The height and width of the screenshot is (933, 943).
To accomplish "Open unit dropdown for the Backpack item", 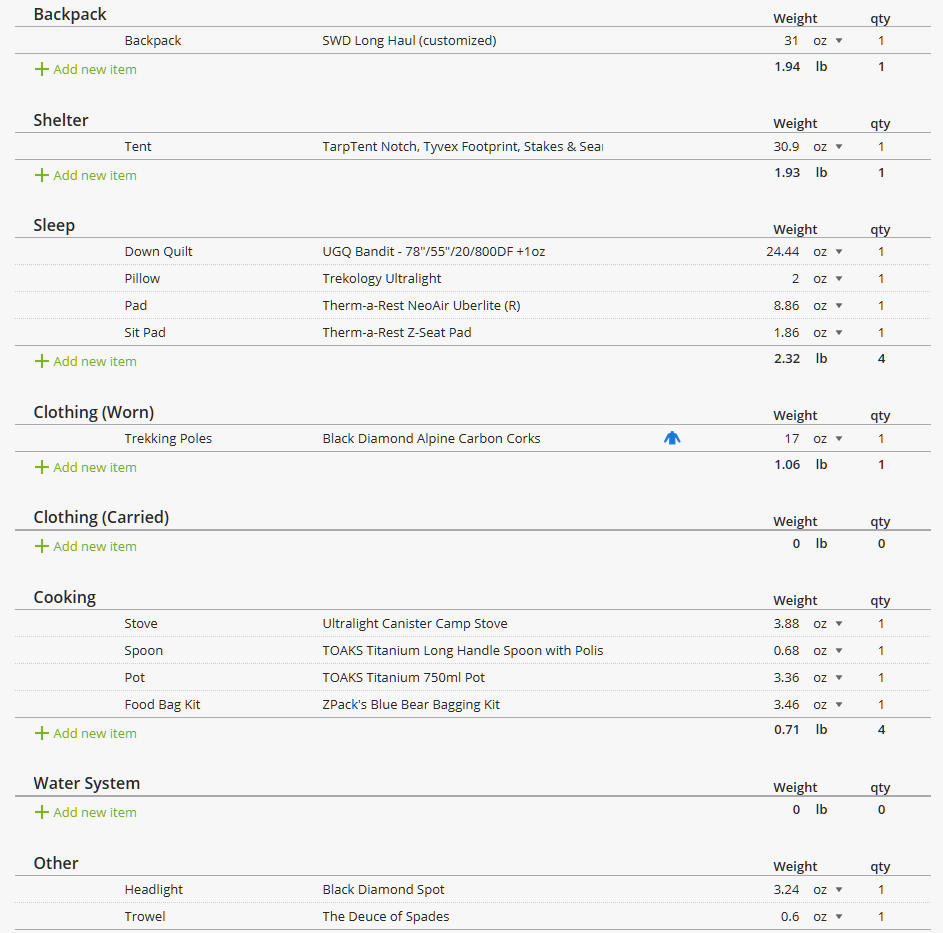I will [827, 41].
